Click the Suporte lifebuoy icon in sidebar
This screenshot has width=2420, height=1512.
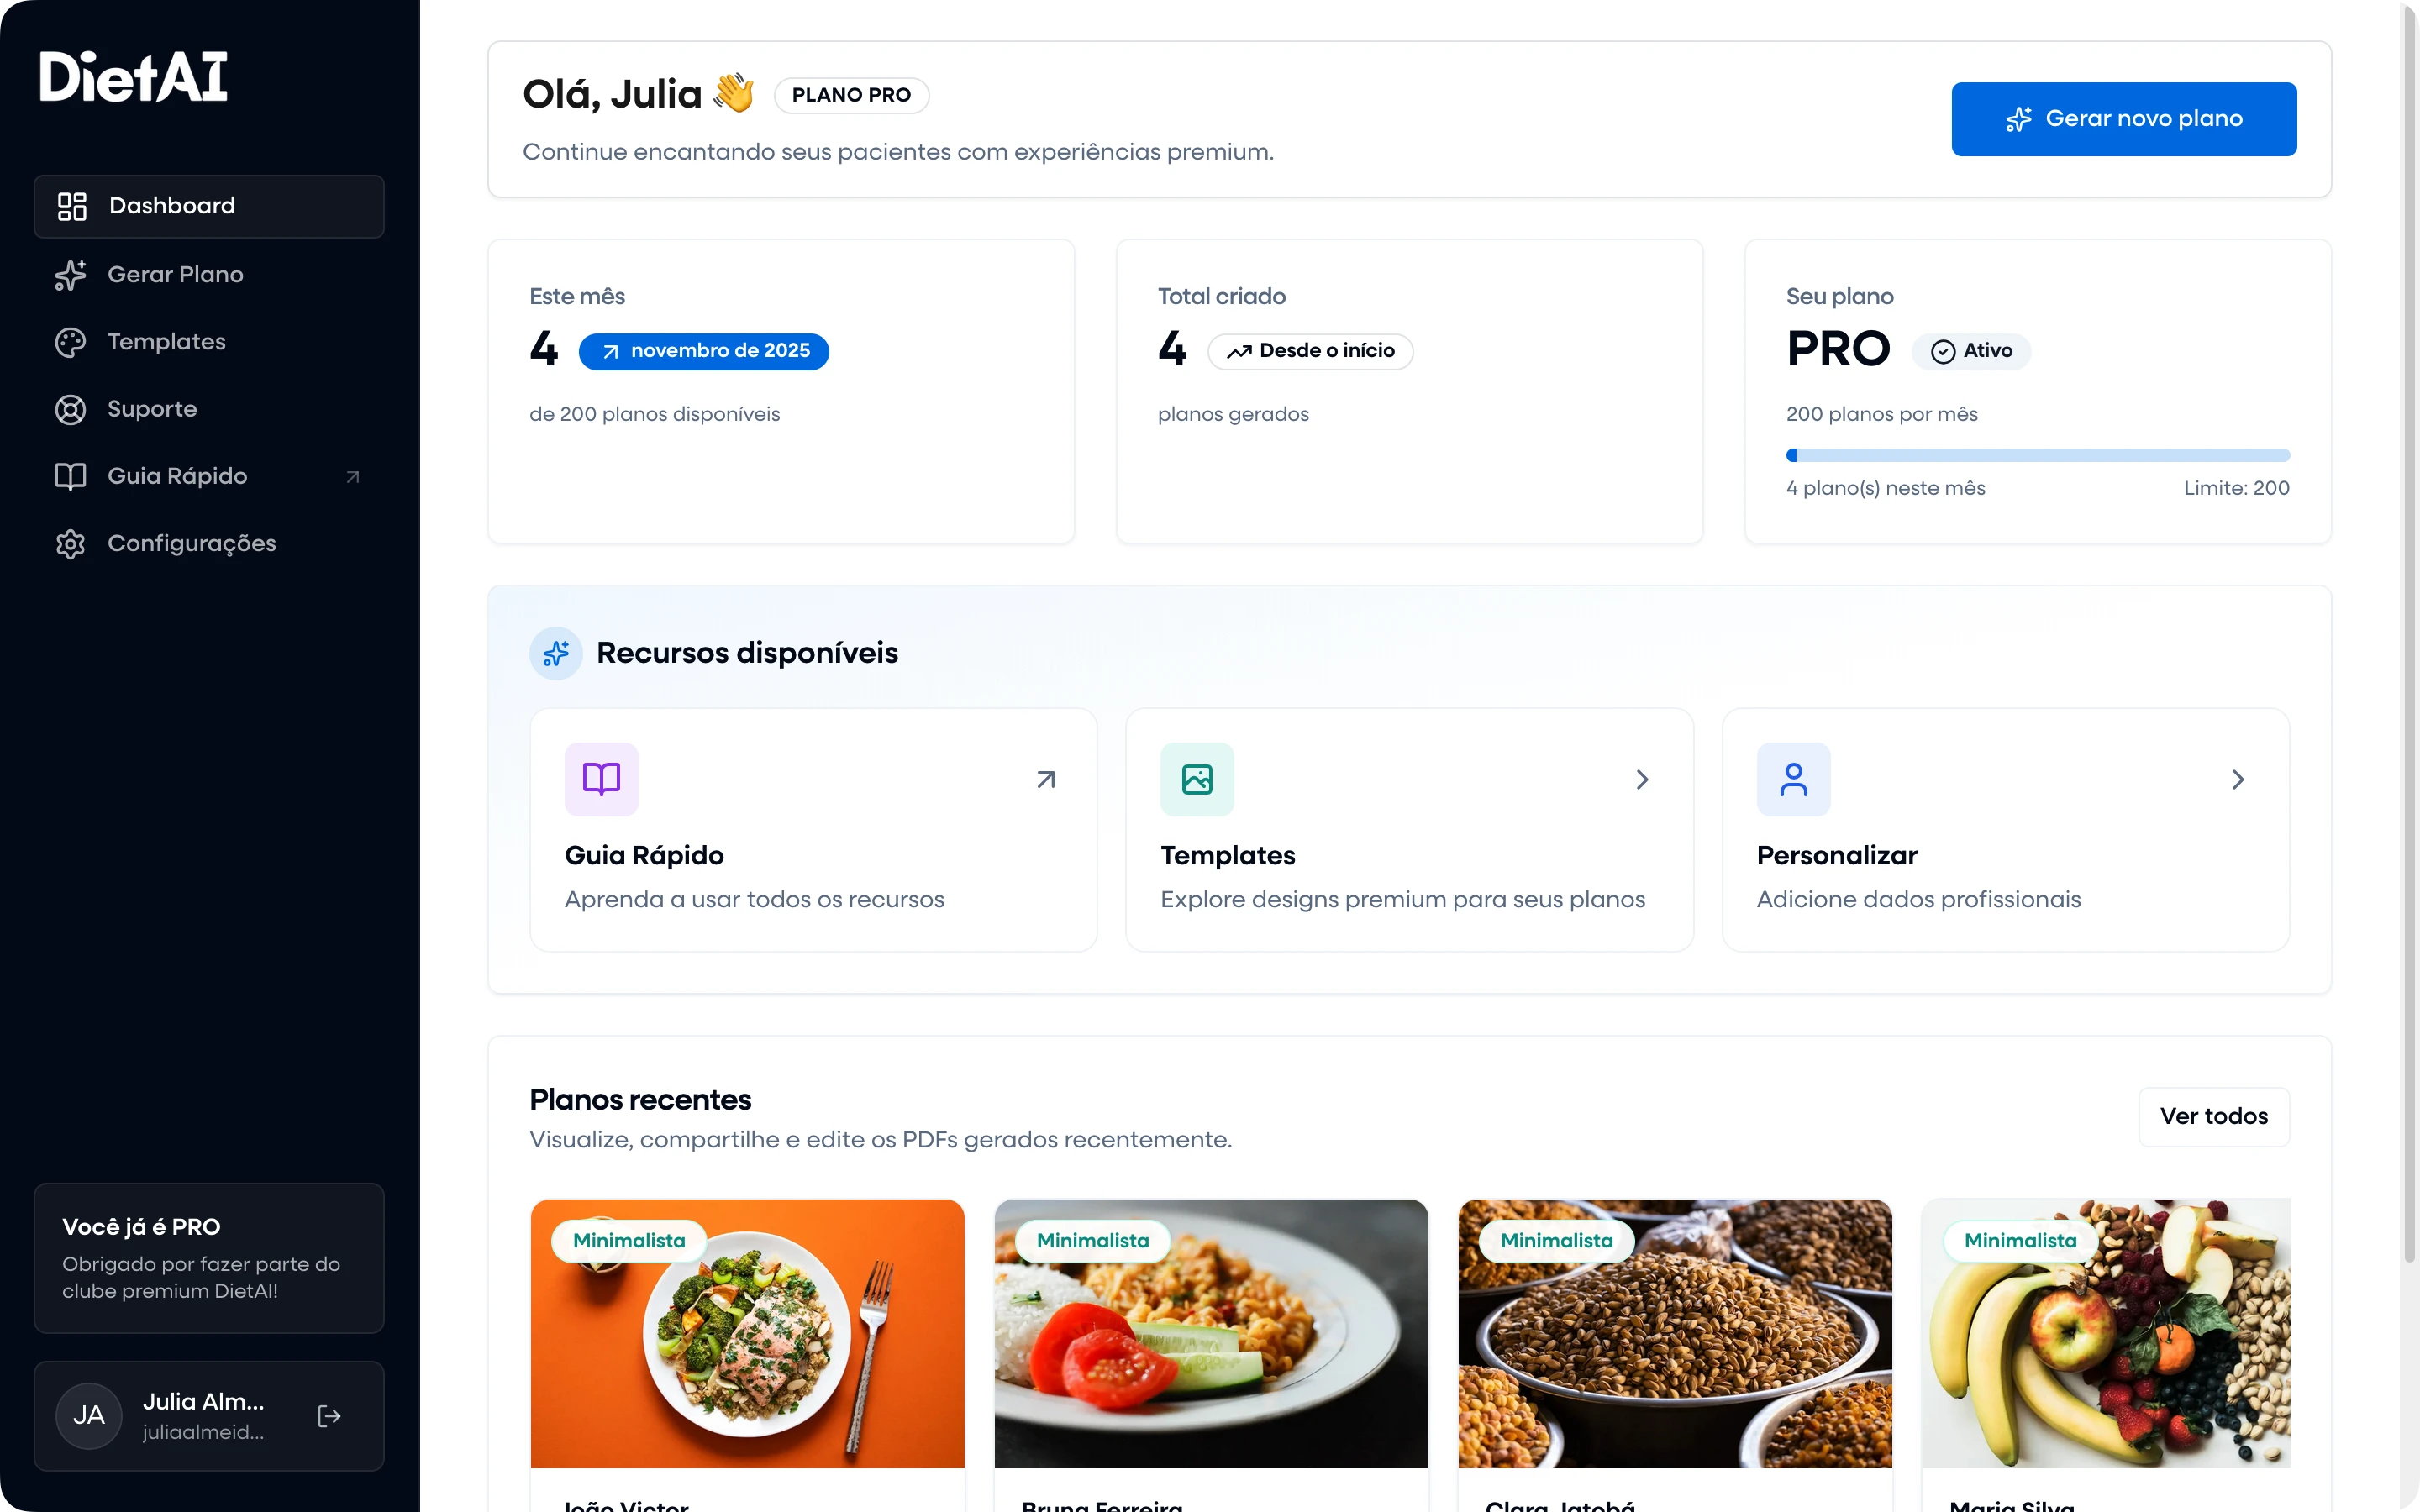point(70,409)
